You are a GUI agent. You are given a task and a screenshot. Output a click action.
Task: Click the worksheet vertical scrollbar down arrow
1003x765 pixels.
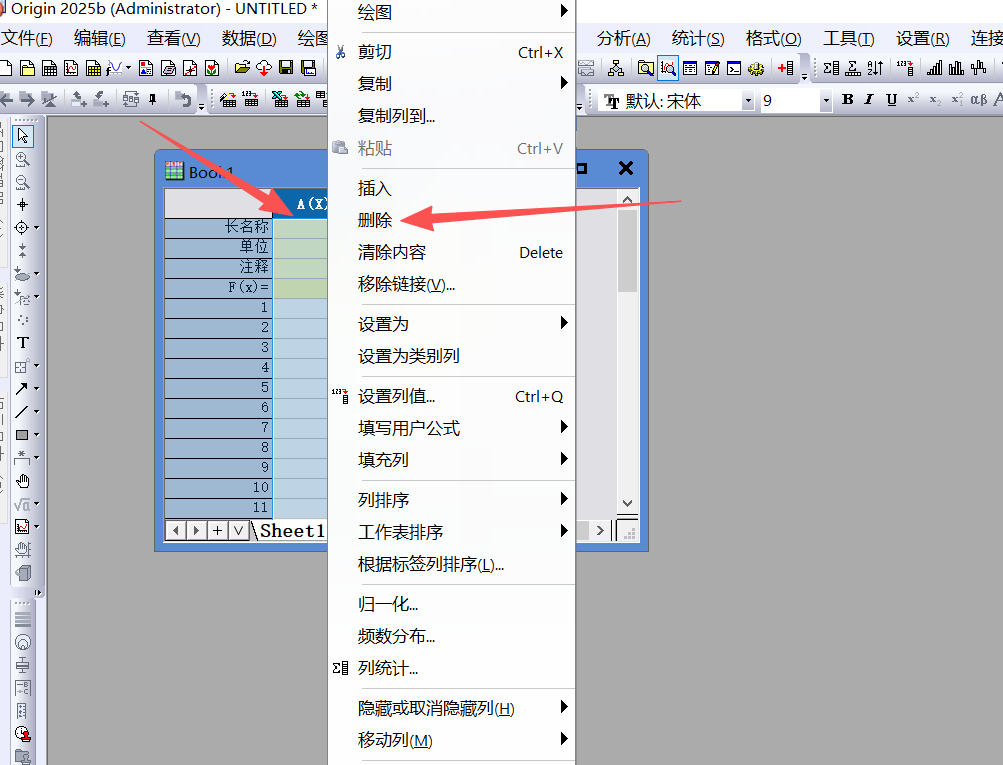(x=627, y=503)
